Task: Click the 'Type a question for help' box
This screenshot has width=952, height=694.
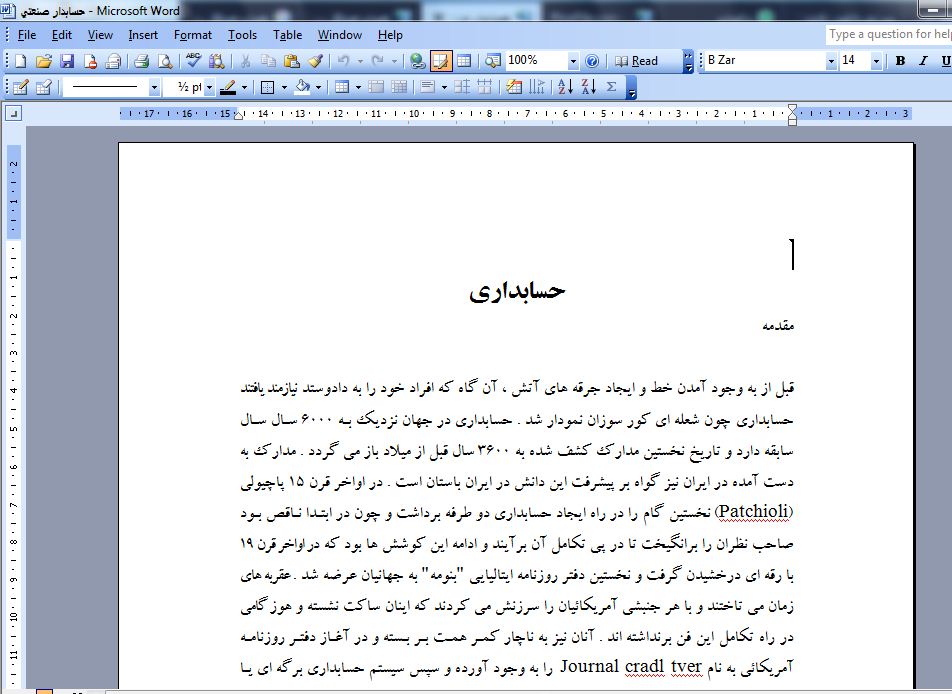Action: point(888,34)
